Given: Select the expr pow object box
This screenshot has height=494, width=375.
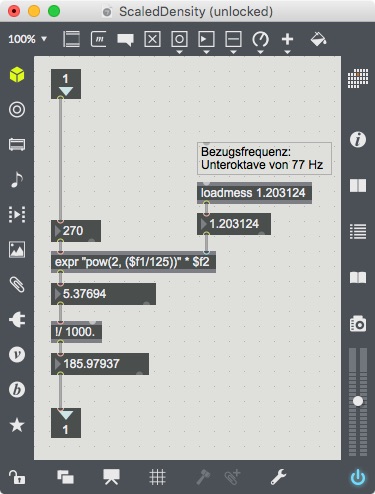Looking at the screenshot, I should pyautogui.click(x=133, y=262).
